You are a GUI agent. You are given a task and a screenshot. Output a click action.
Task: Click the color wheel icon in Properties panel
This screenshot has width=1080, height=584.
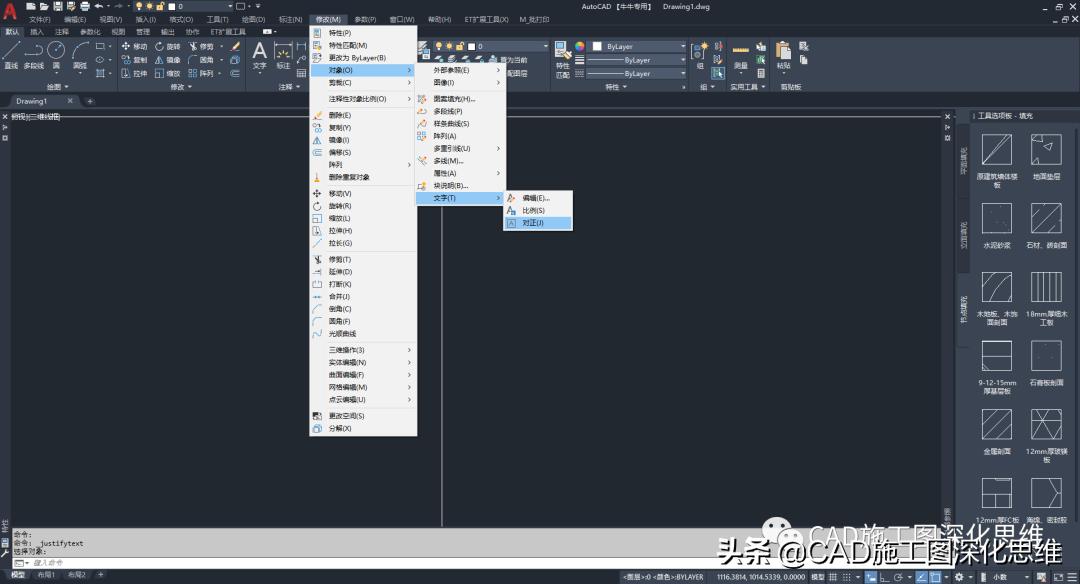(579, 46)
